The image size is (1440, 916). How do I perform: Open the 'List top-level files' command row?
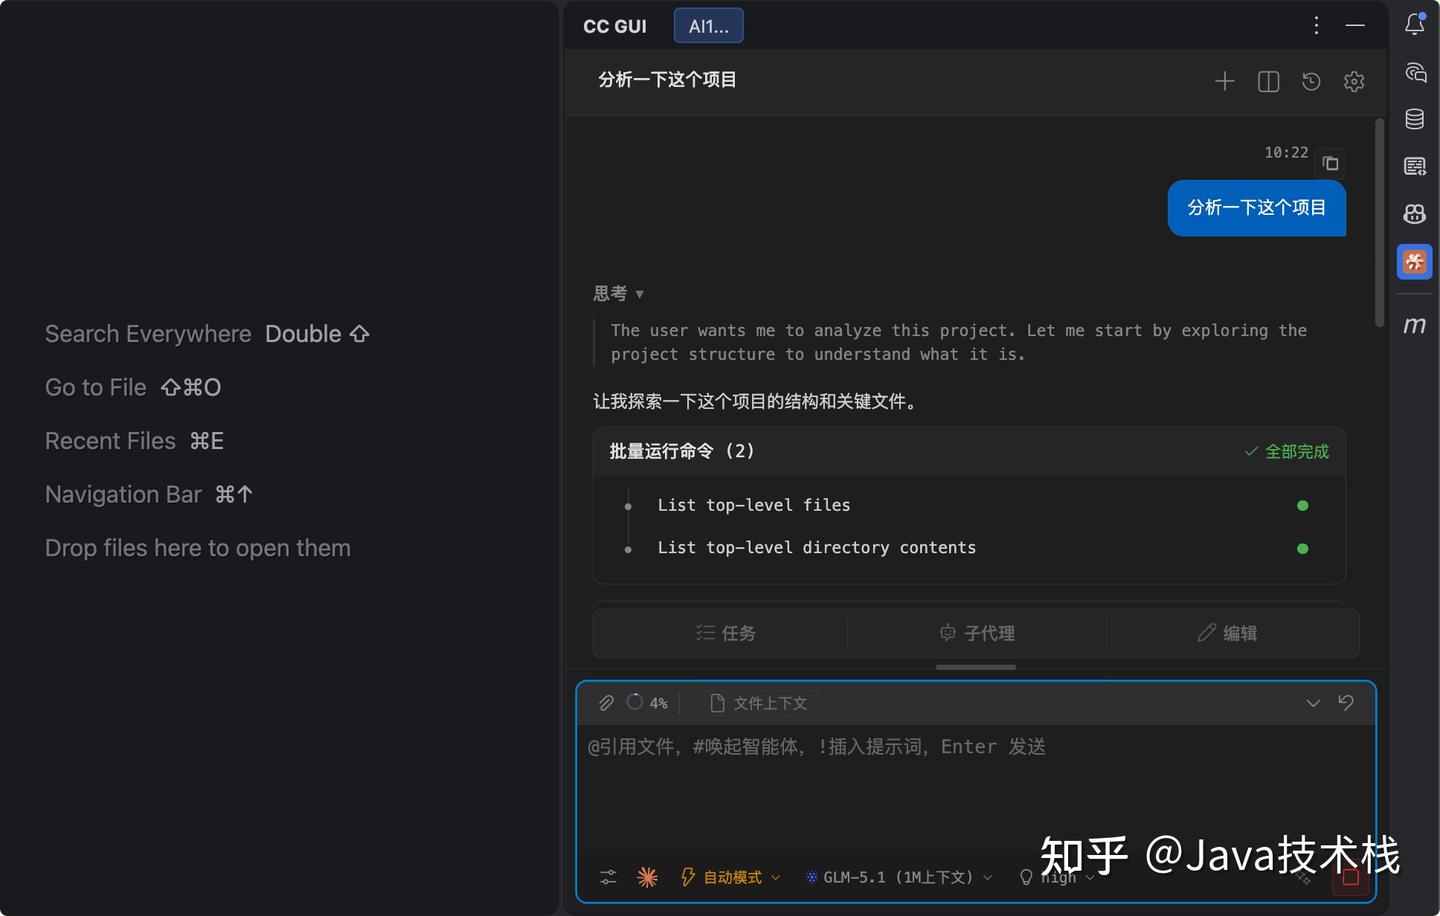click(x=968, y=505)
